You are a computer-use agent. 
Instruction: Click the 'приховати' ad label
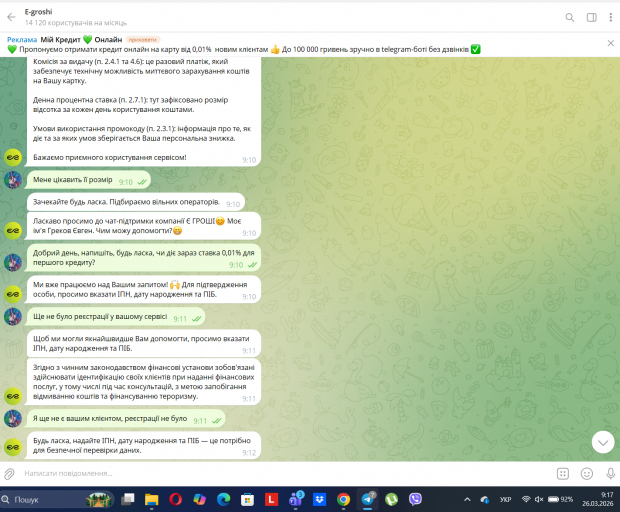click(x=143, y=40)
